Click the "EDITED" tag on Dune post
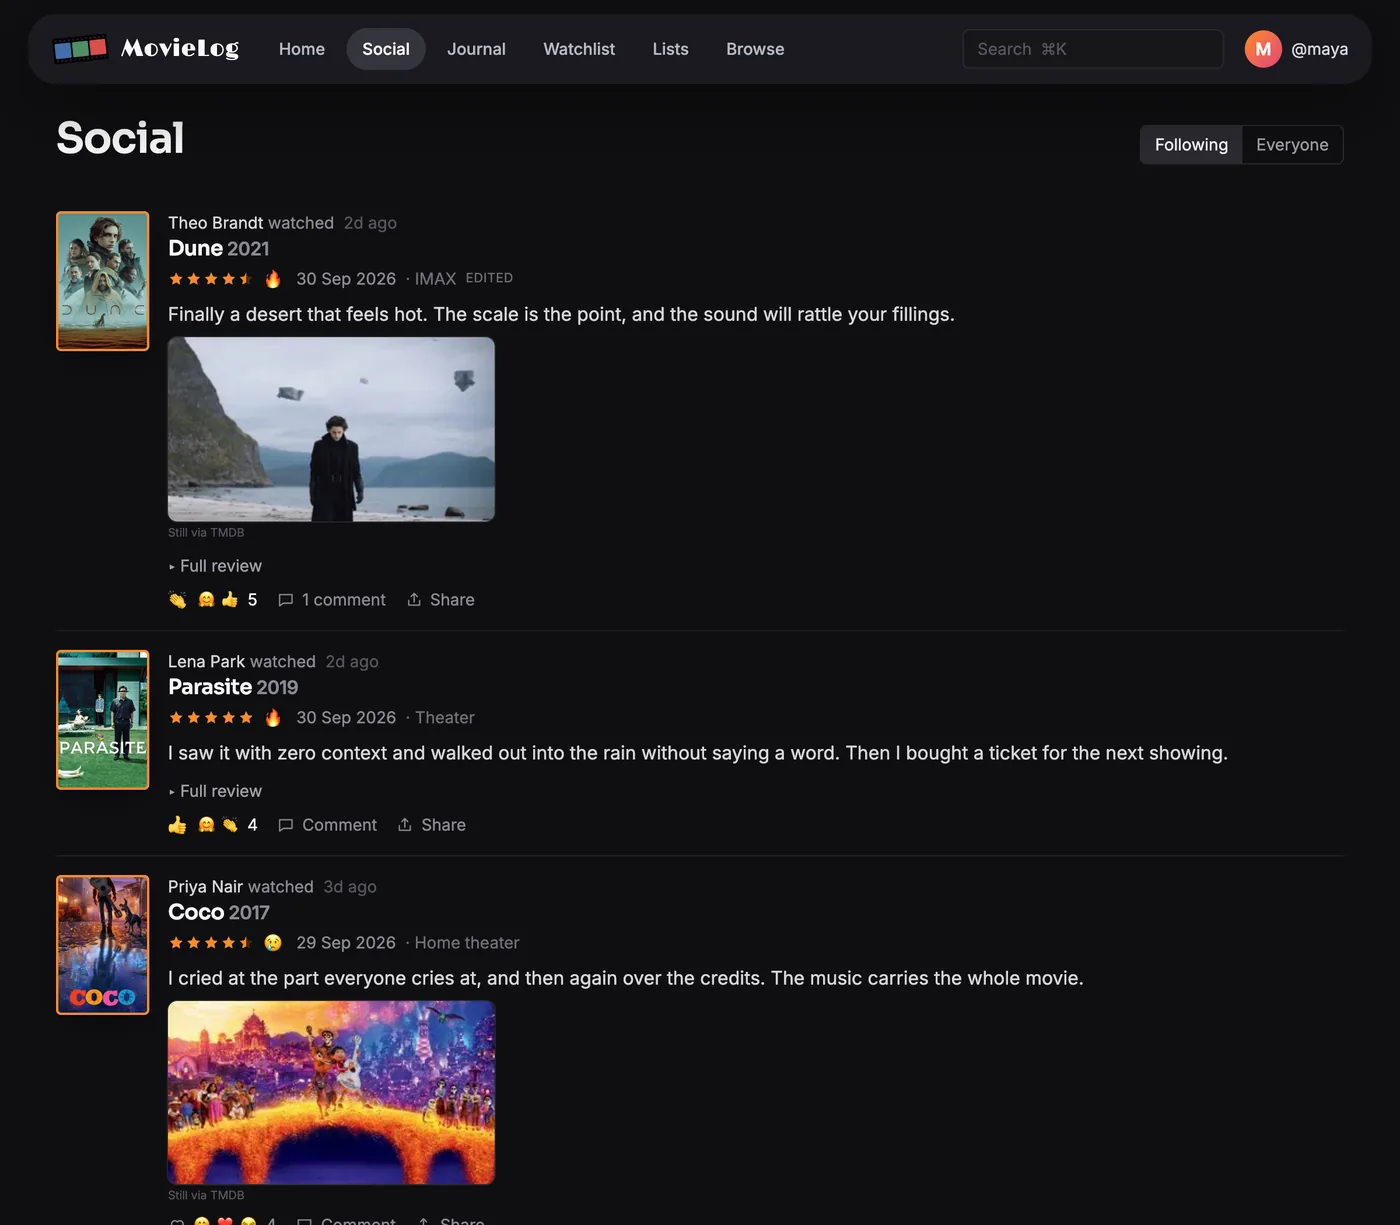The width and height of the screenshot is (1400, 1225). [x=489, y=278]
